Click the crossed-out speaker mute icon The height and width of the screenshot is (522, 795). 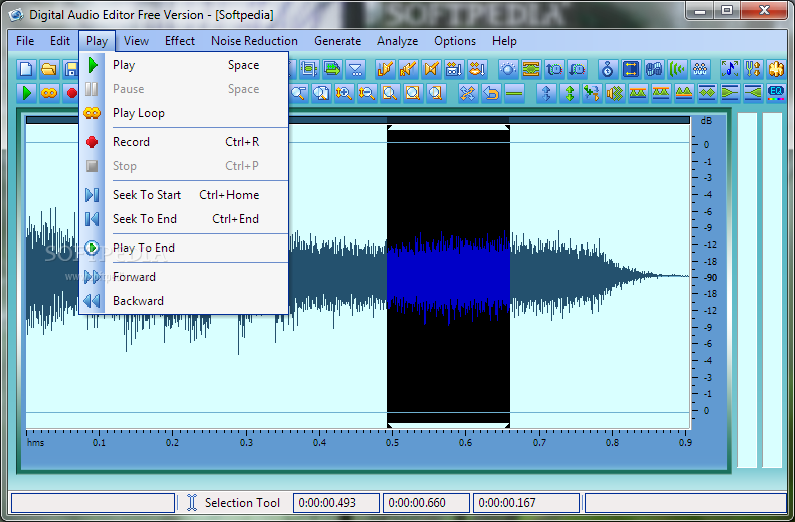tap(431, 69)
